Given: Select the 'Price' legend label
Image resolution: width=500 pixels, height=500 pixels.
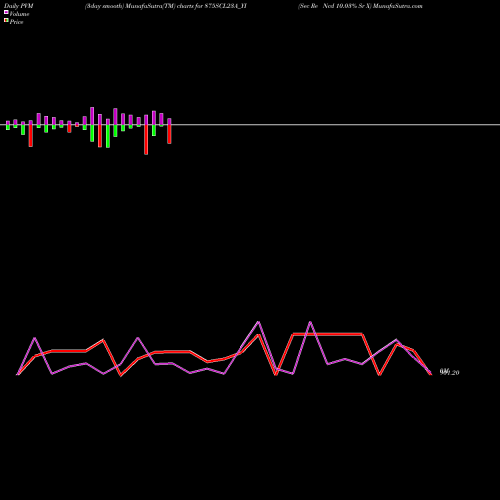Looking at the screenshot, I should [16, 22].
